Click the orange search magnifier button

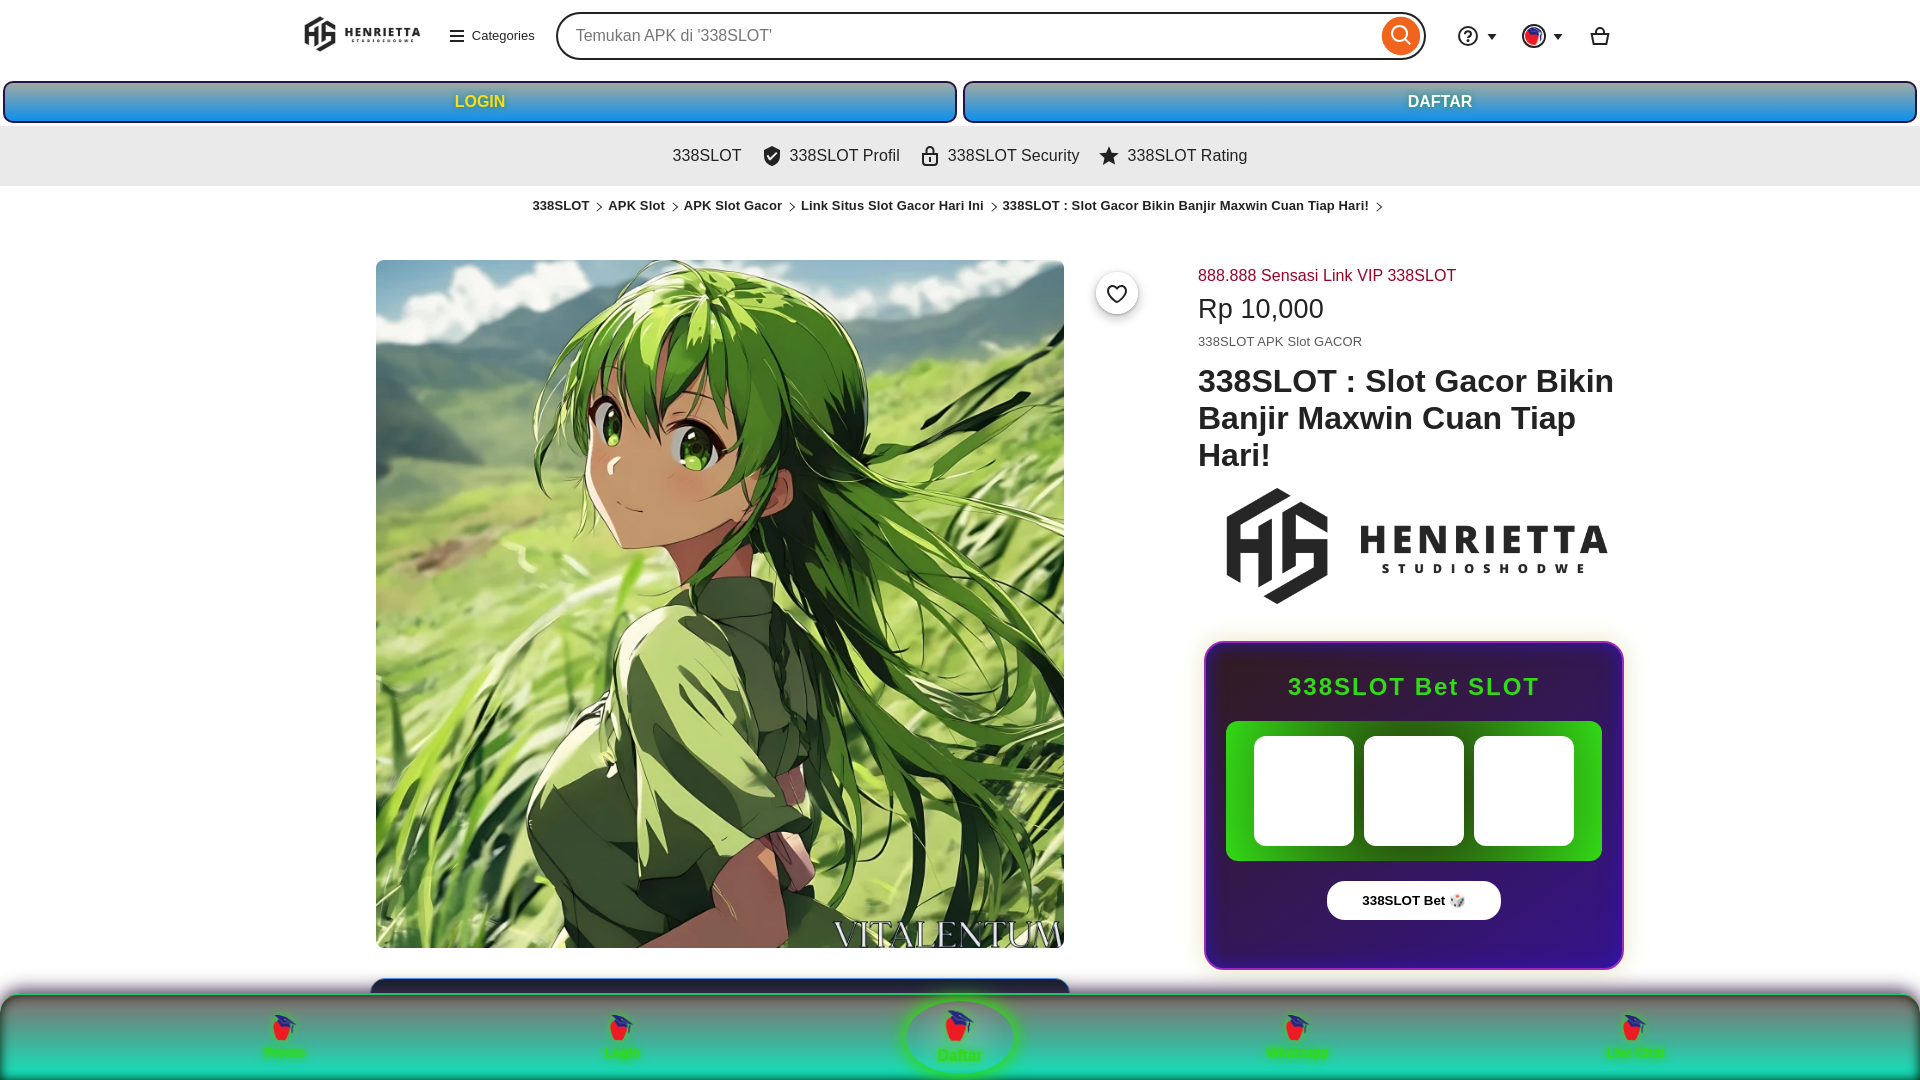[x=1400, y=36]
